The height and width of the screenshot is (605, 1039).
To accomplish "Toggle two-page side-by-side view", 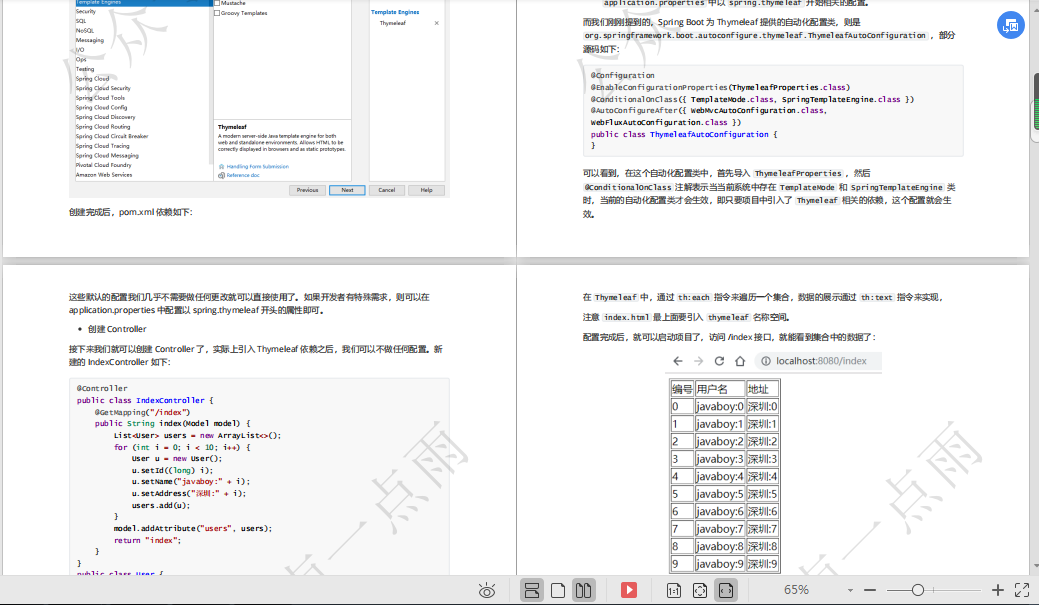I will 584,590.
